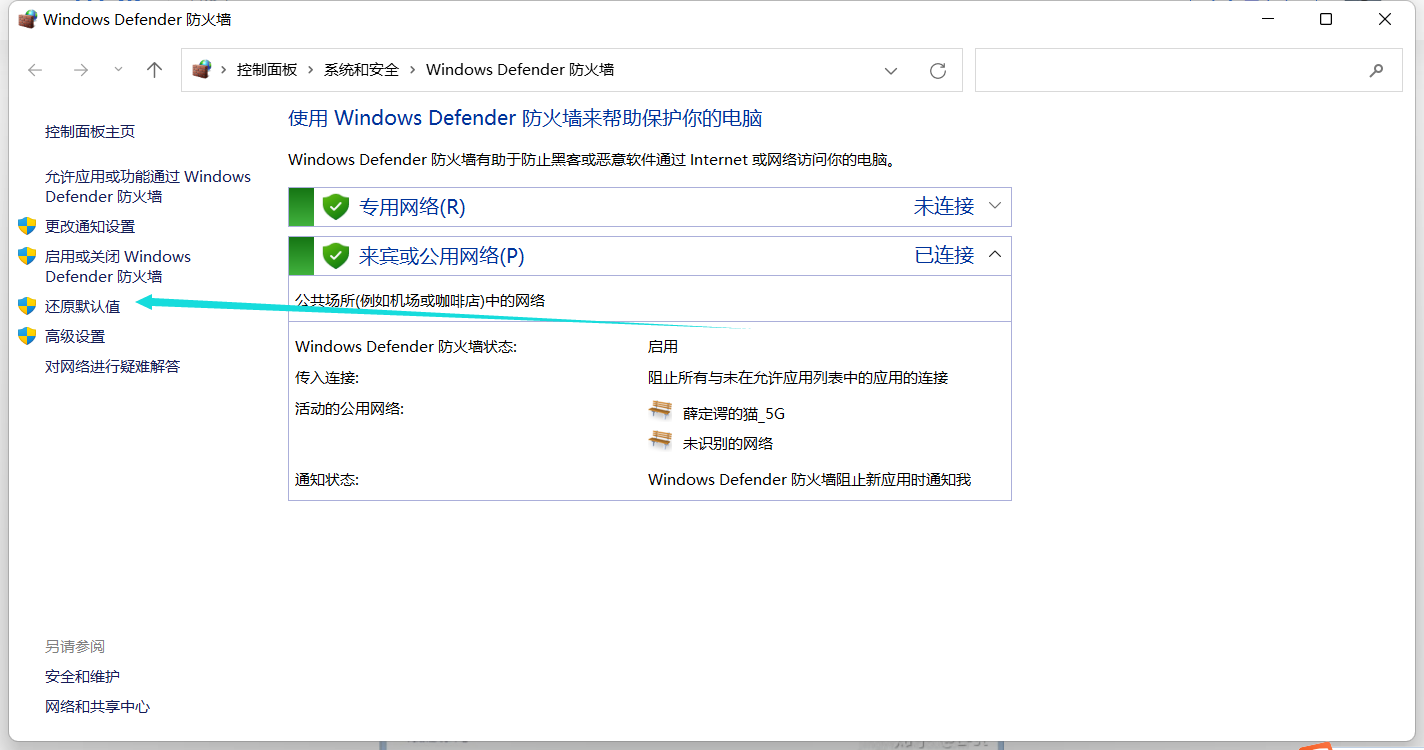Click the Forward navigation arrow
The image size is (1424, 750).
click(x=81, y=70)
